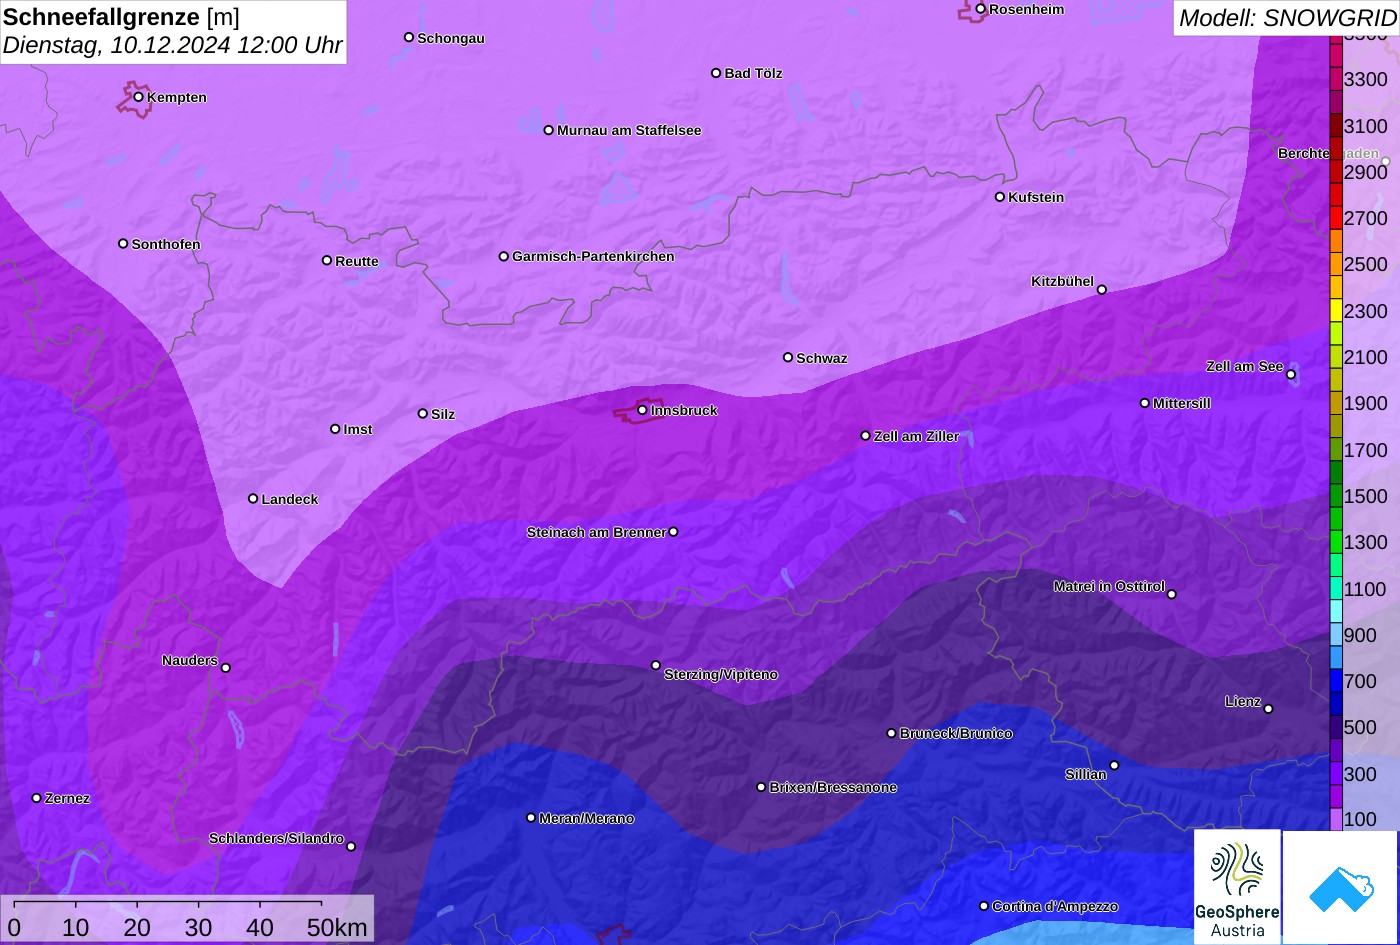Click the Matrei in Osttirol label
This screenshot has width=1400, height=945.
(1109, 586)
